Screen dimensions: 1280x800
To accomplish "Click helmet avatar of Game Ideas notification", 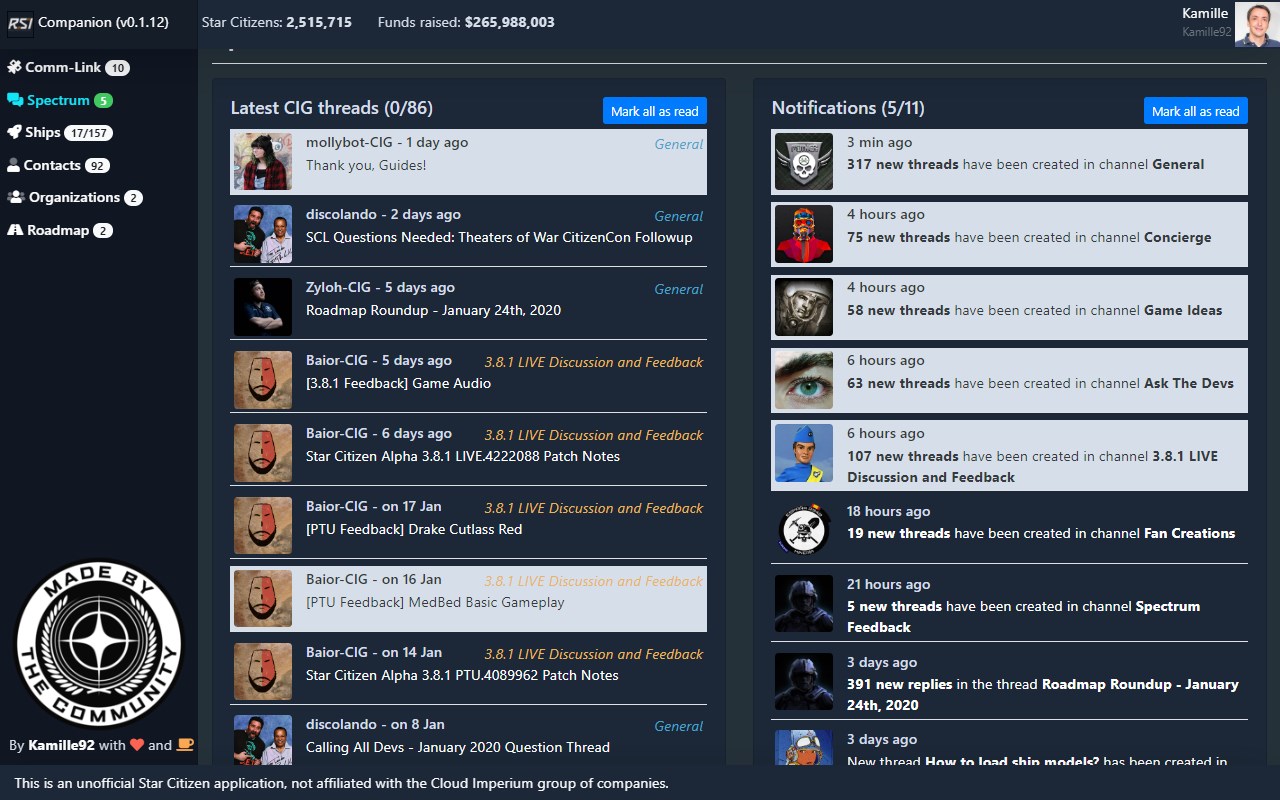I will [804, 307].
